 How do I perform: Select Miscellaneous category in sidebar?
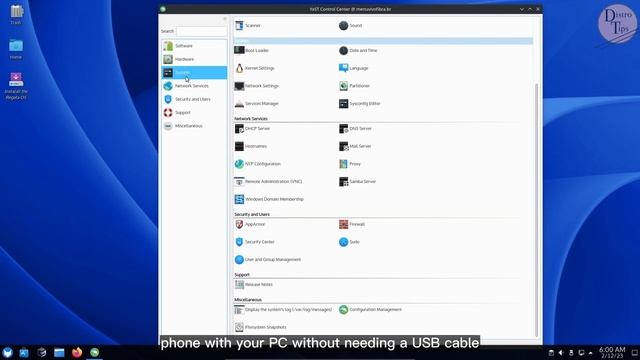[x=194, y=126]
